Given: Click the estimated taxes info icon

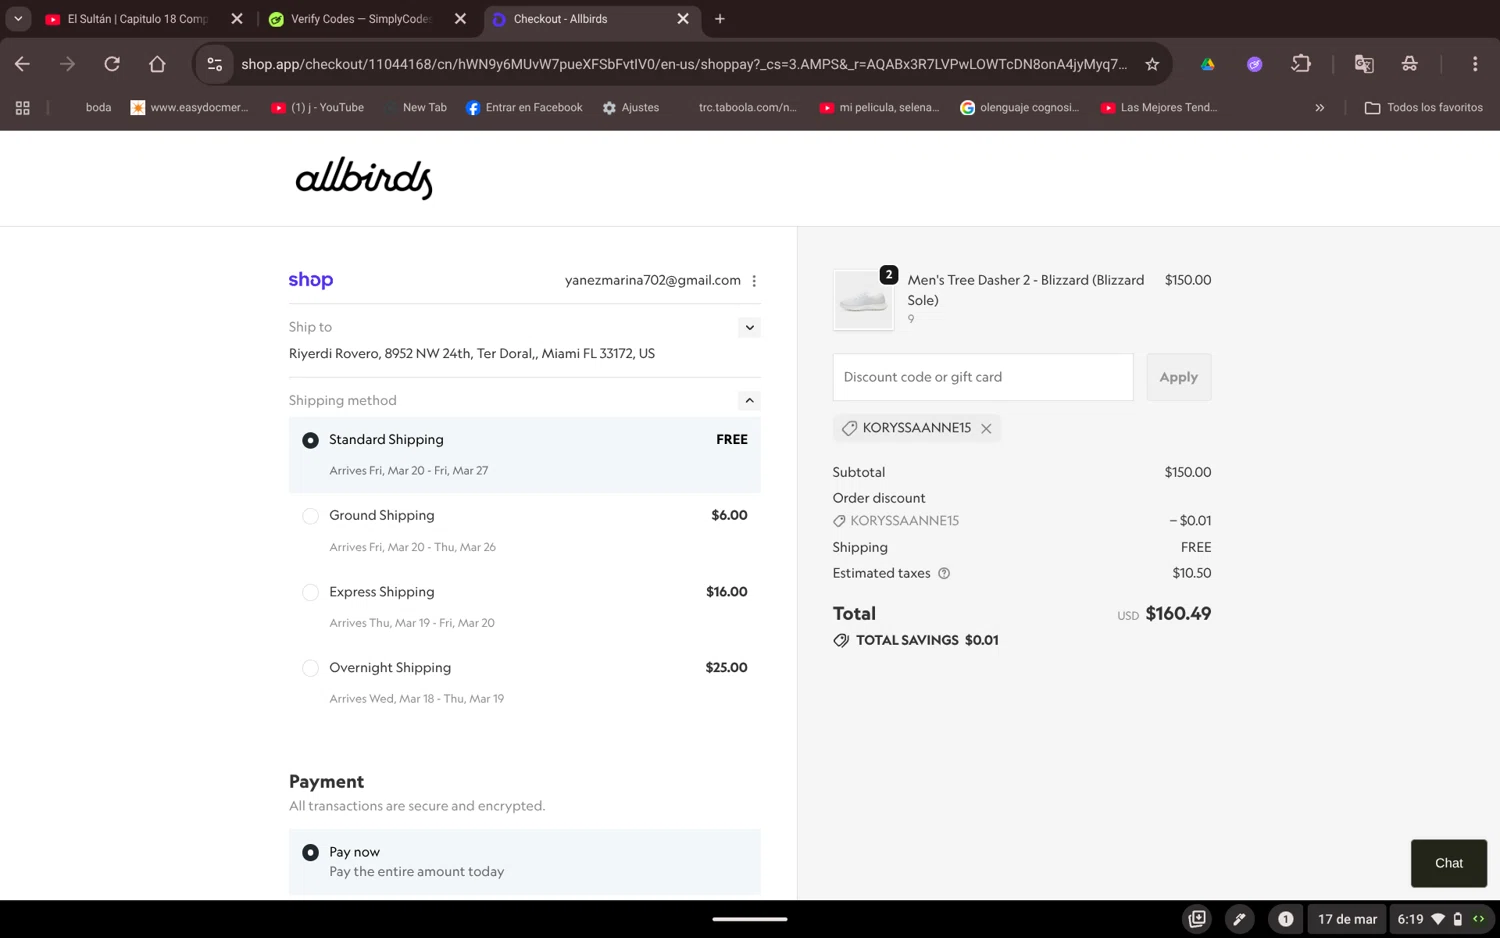Looking at the screenshot, I should pyautogui.click(x=944, y=574).
